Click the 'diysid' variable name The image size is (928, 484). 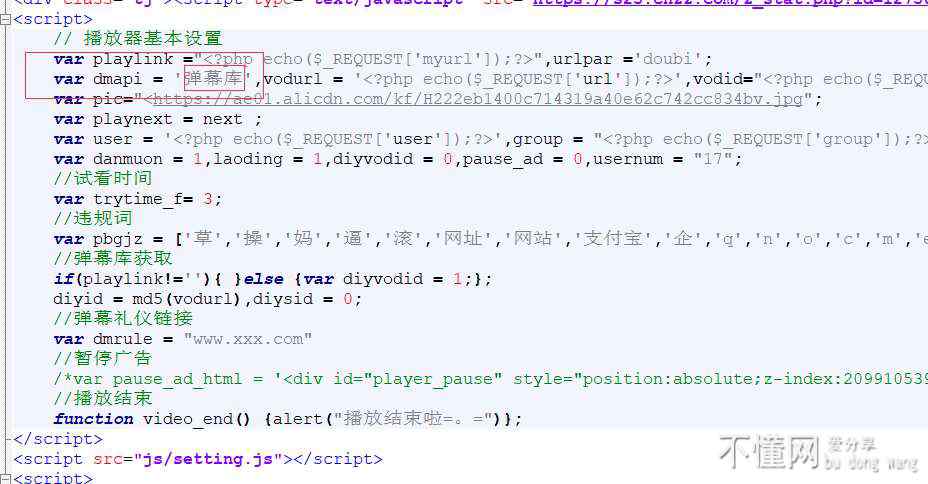tap(283, 299)
